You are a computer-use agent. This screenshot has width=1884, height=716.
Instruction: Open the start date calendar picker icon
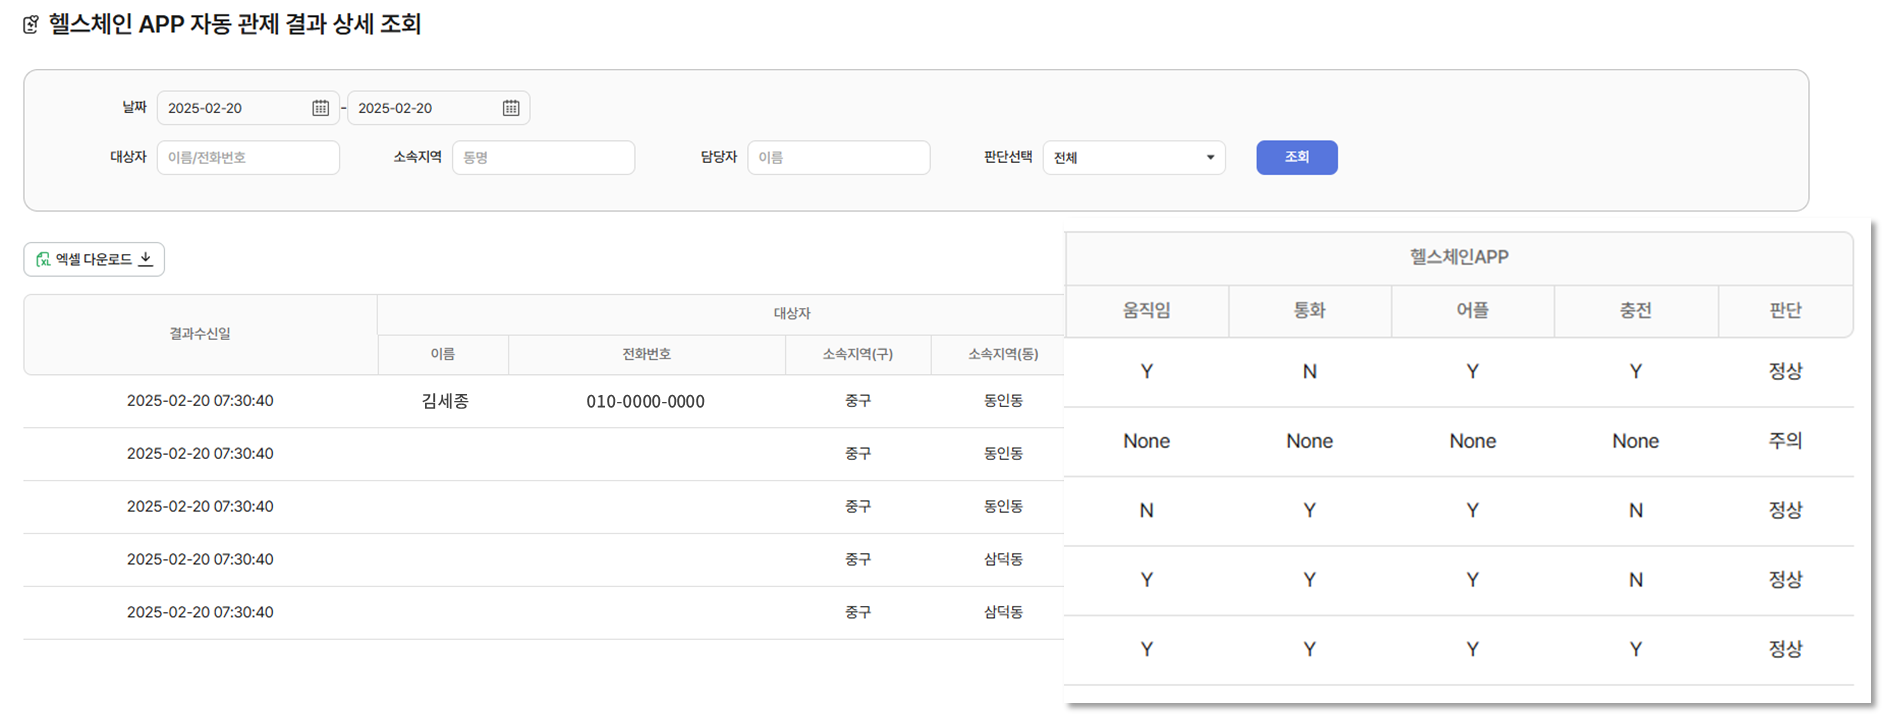(320, 108)
